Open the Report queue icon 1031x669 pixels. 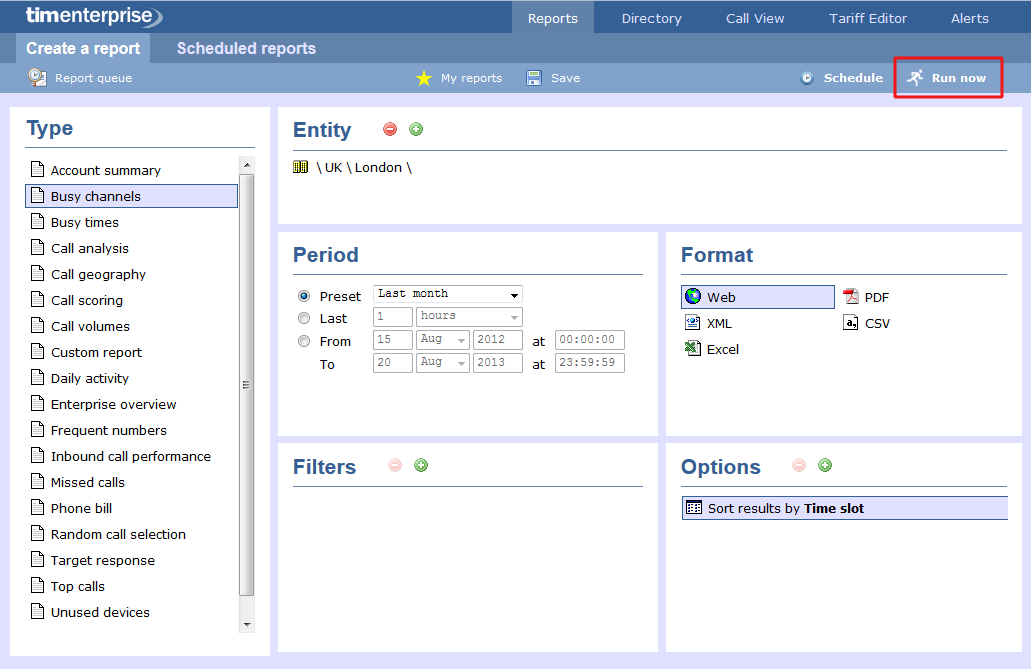pos(37,77)
